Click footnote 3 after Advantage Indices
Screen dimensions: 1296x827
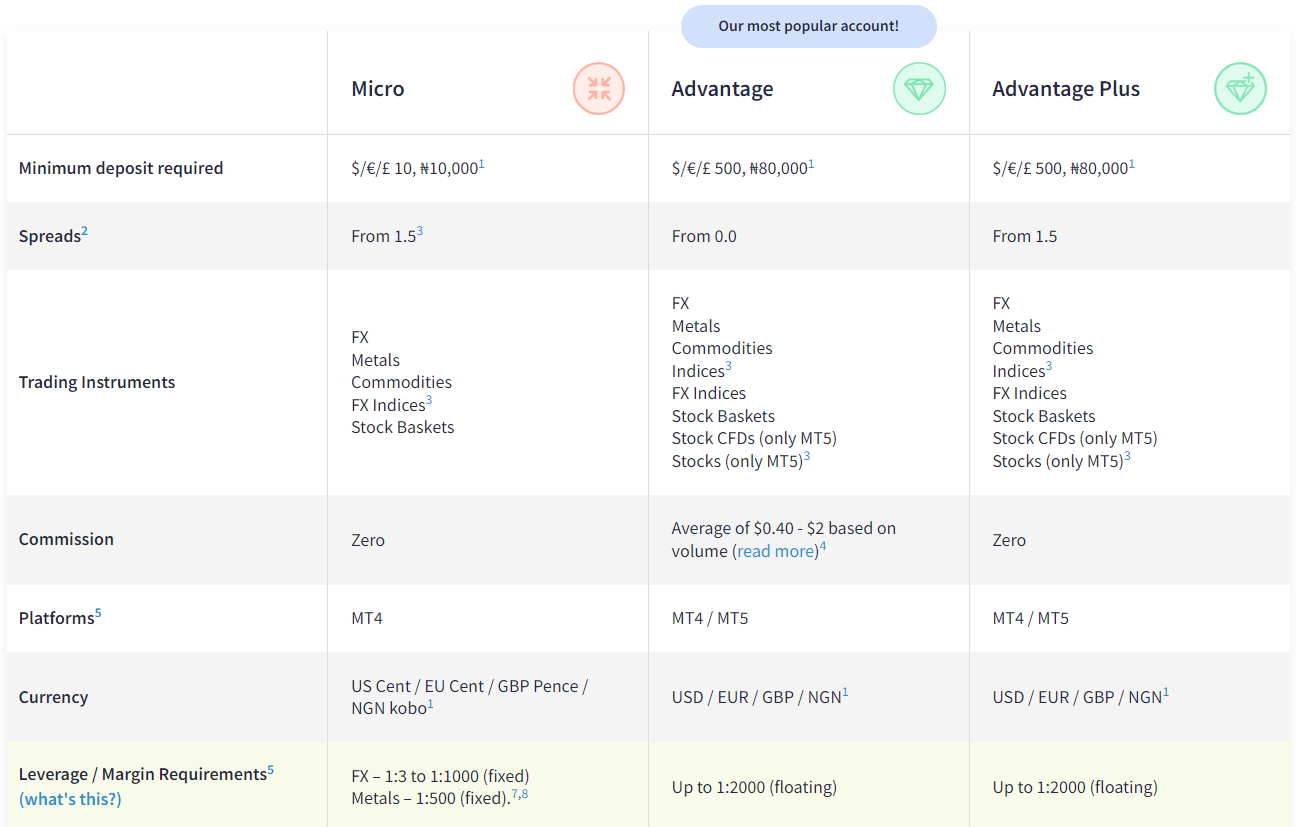[728, 366]
